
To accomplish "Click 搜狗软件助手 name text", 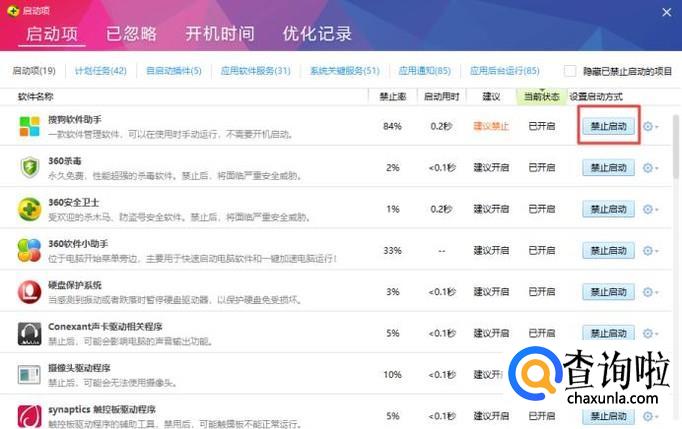I will point(75,119).
